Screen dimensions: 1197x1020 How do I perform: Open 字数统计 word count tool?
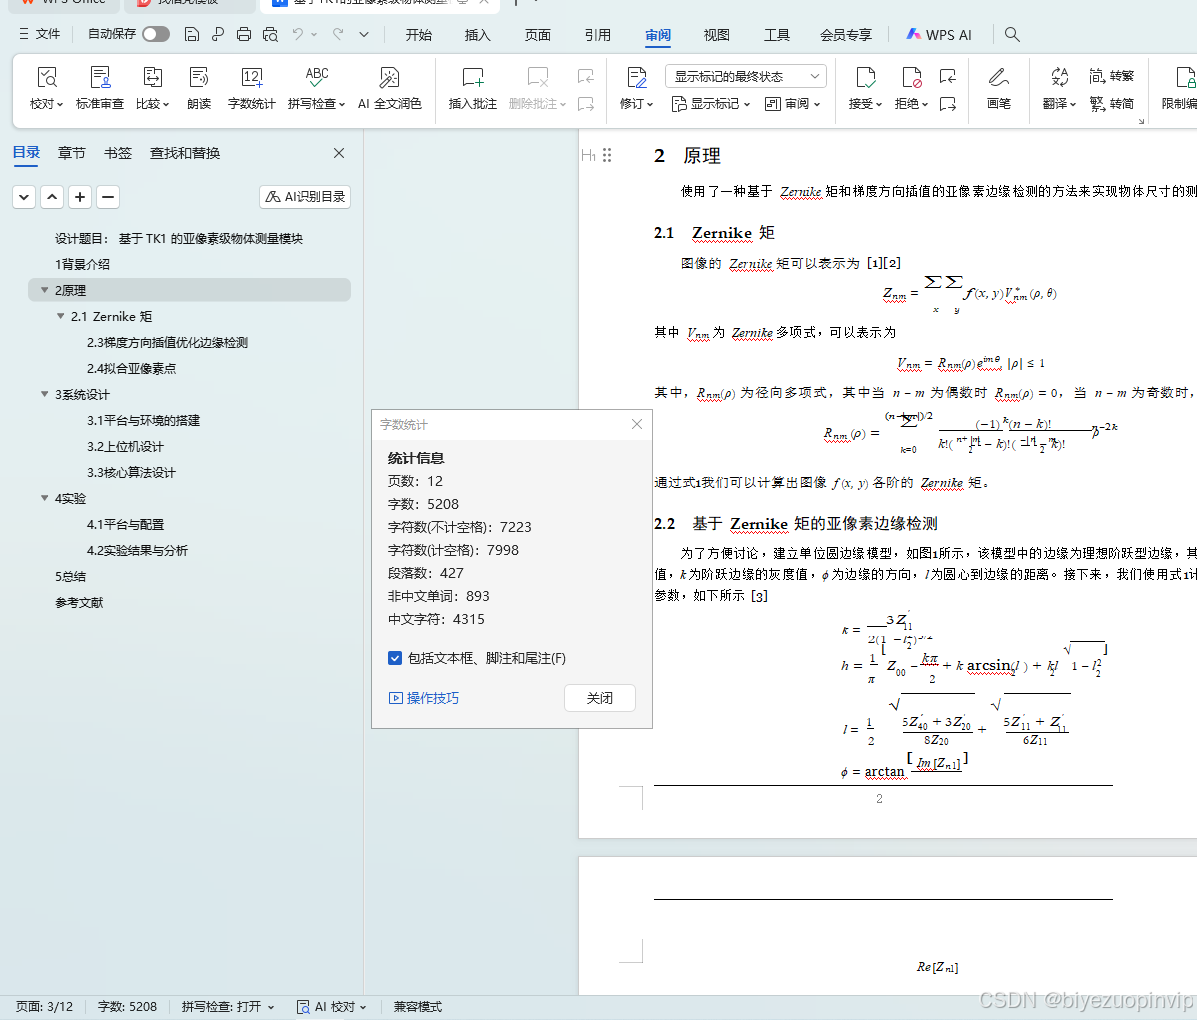251,88
